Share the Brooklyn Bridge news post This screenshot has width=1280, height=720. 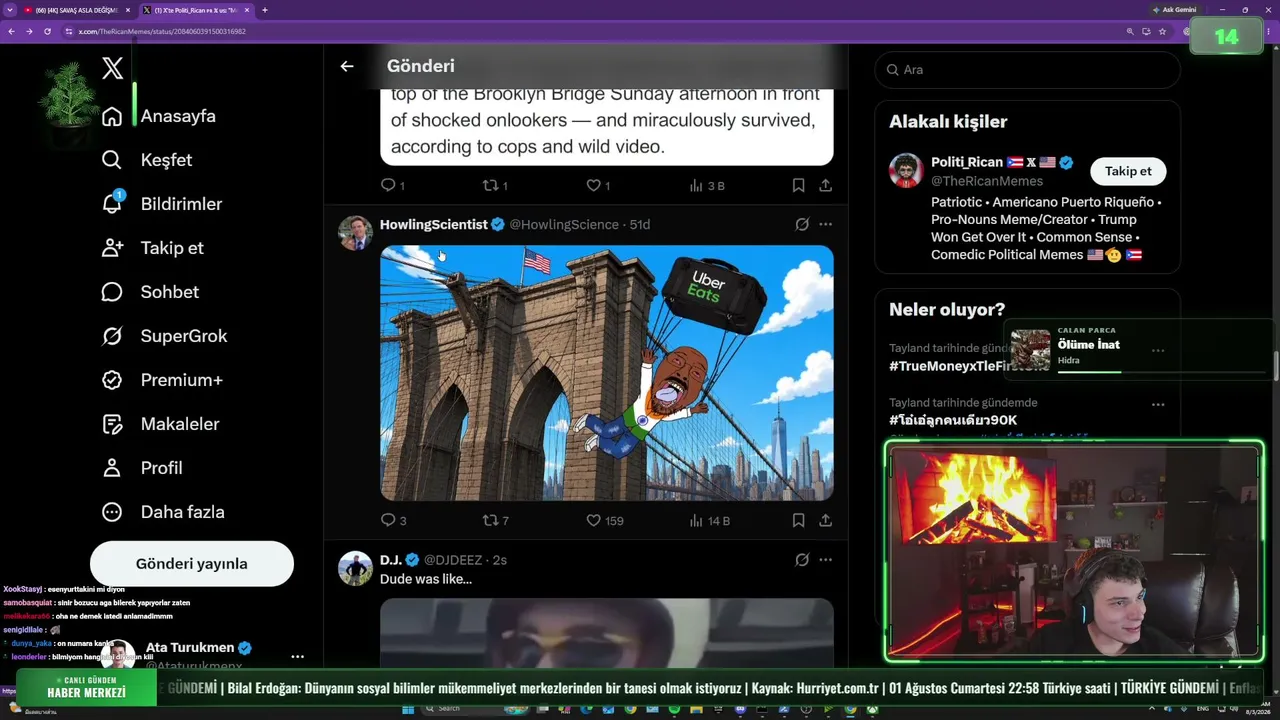tap(825, 185)
